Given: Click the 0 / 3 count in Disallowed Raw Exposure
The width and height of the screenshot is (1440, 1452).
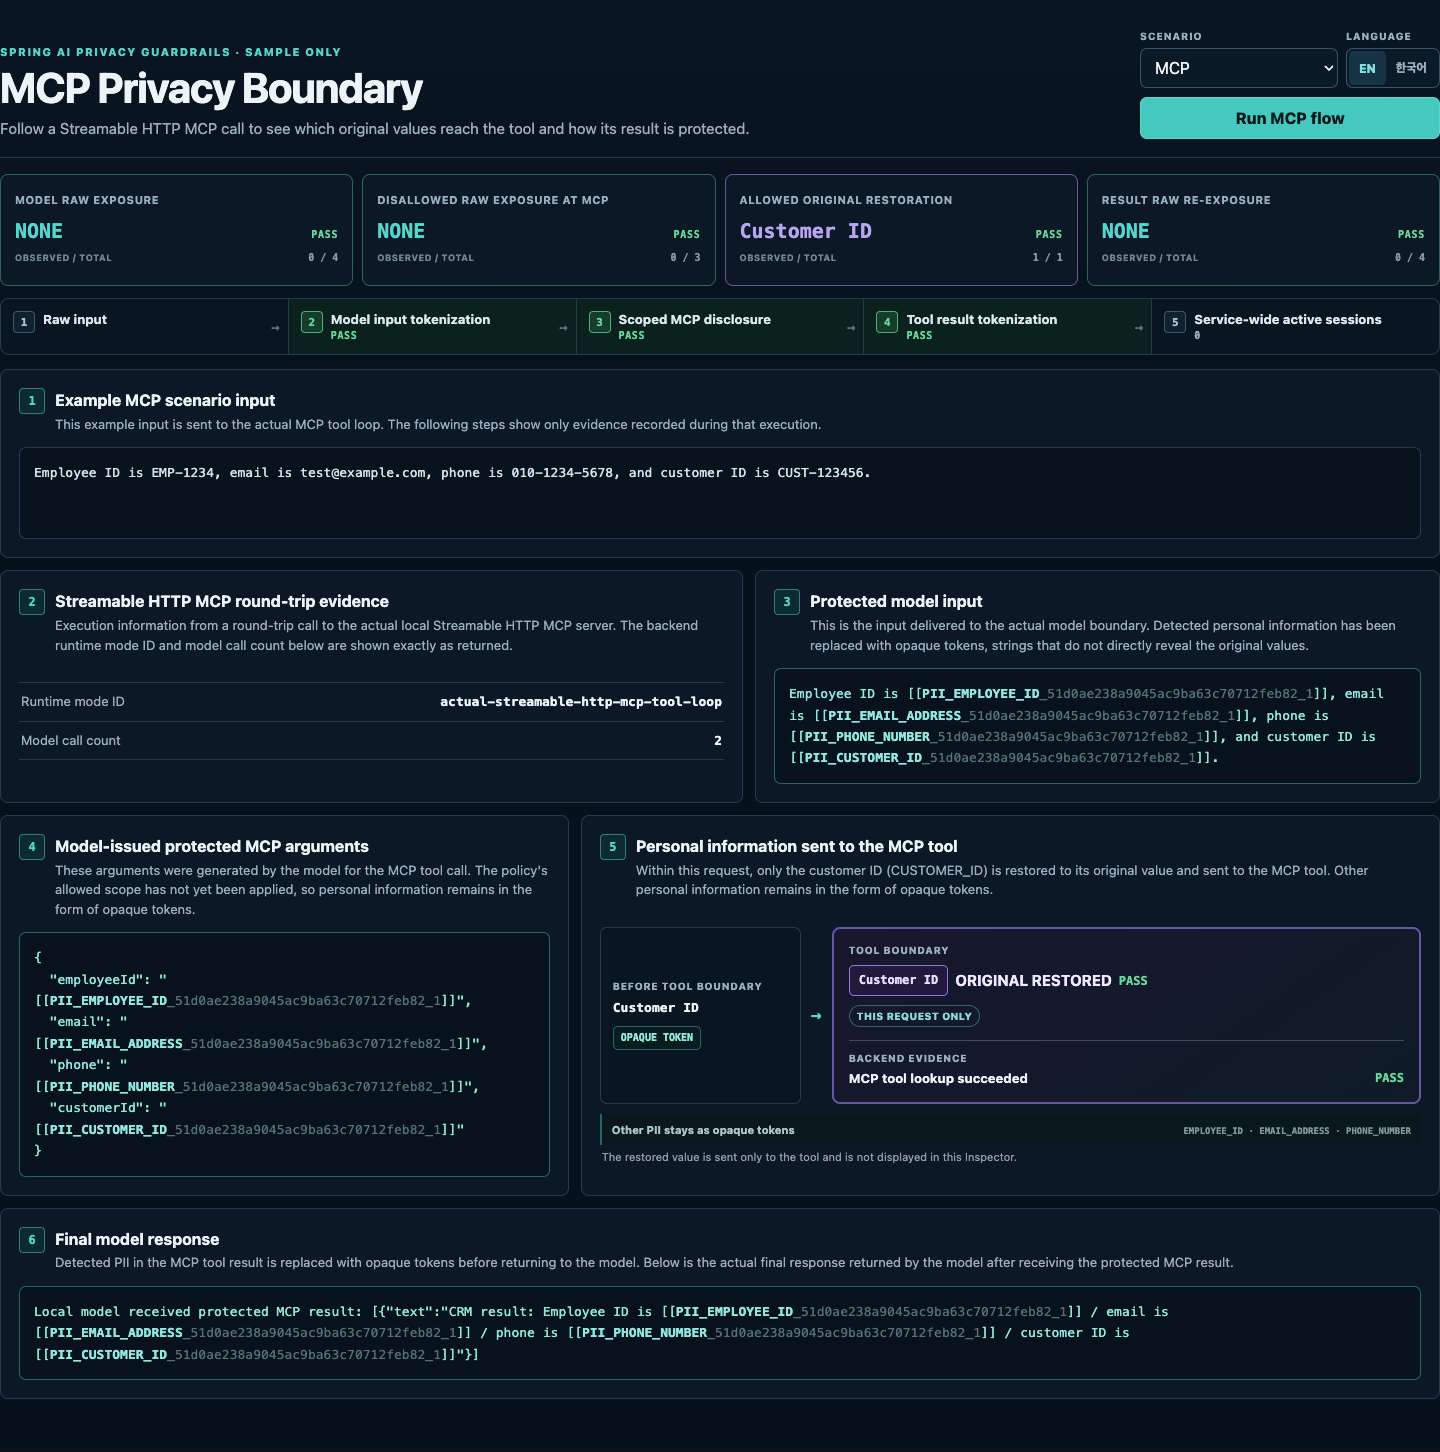Looking at the screenshot, I should point(685,258).
